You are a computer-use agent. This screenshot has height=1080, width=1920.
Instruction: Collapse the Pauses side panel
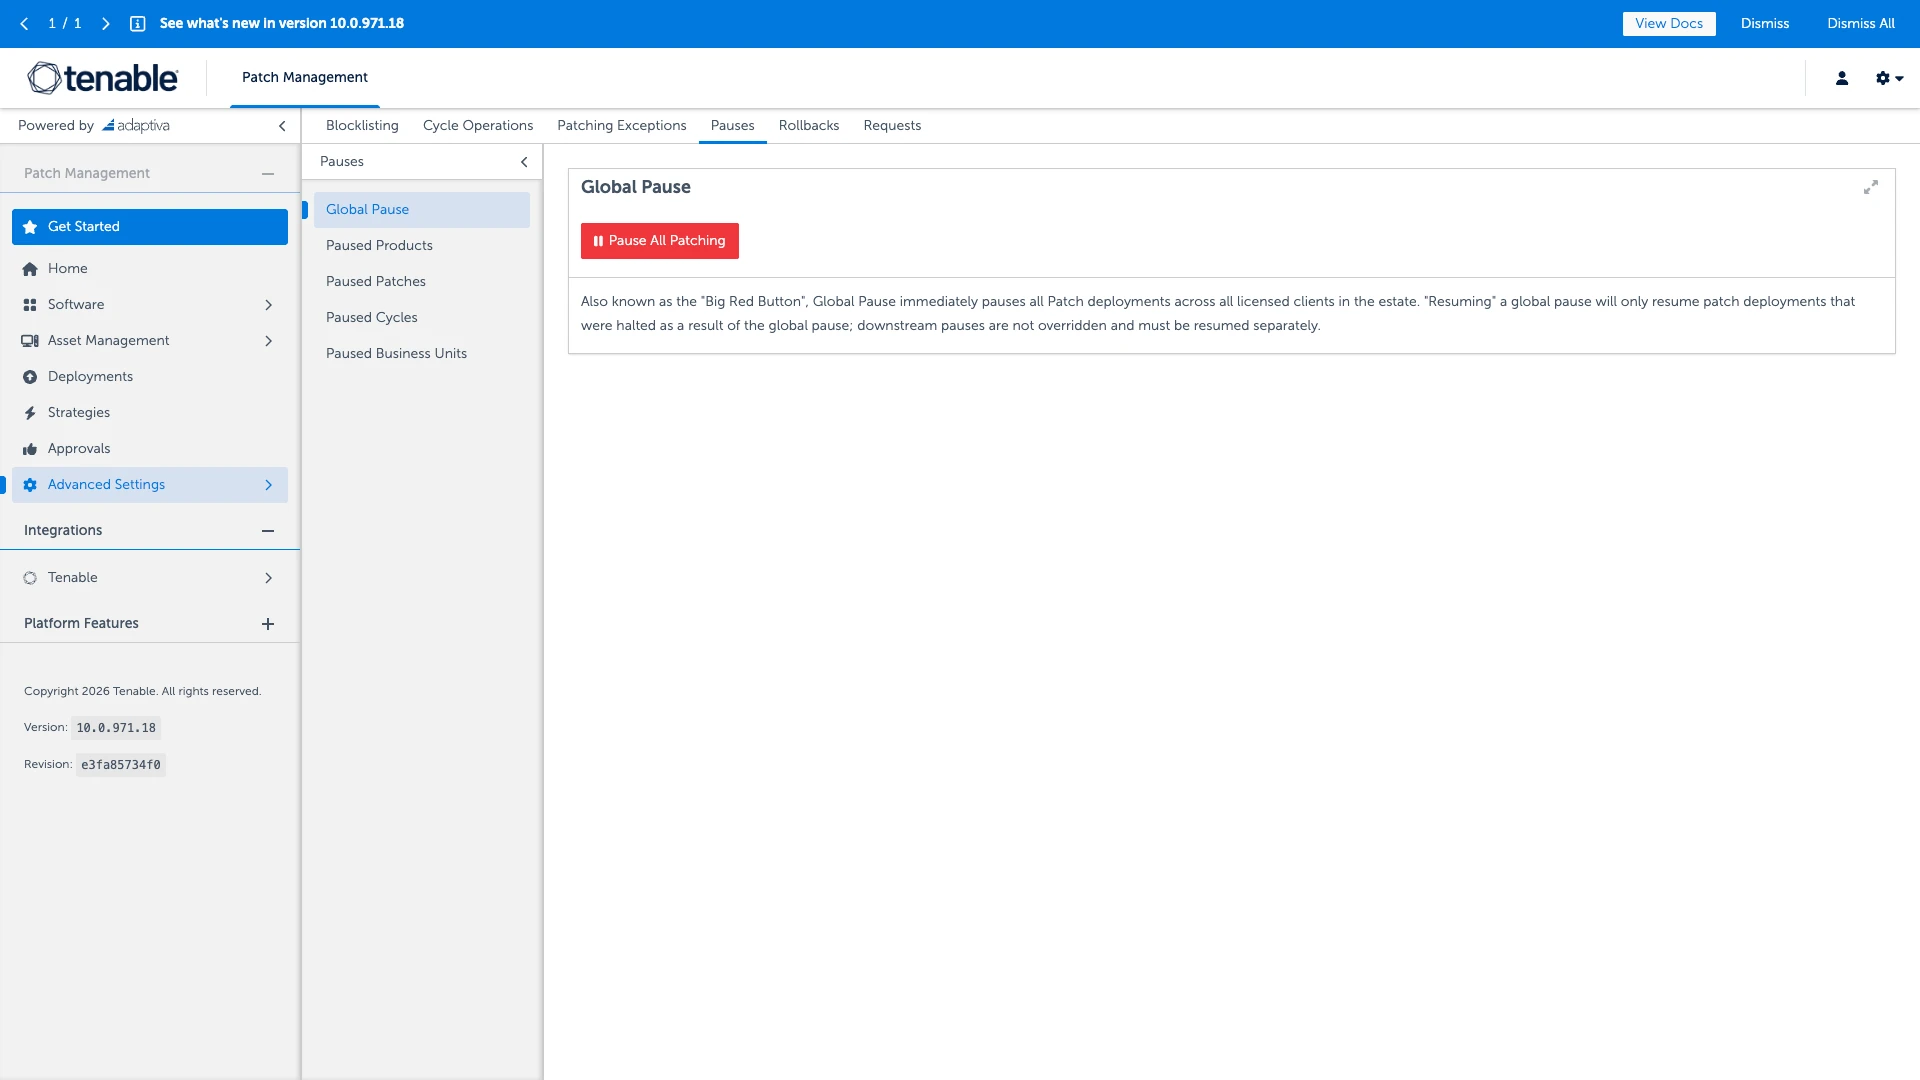click(524, 162)
